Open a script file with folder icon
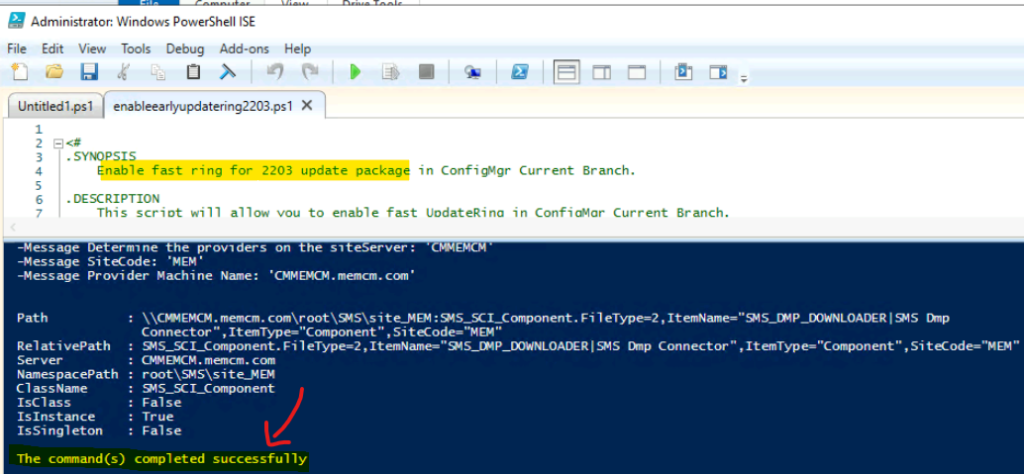Screen dimensions: 1024x474 tap(54, 71)
